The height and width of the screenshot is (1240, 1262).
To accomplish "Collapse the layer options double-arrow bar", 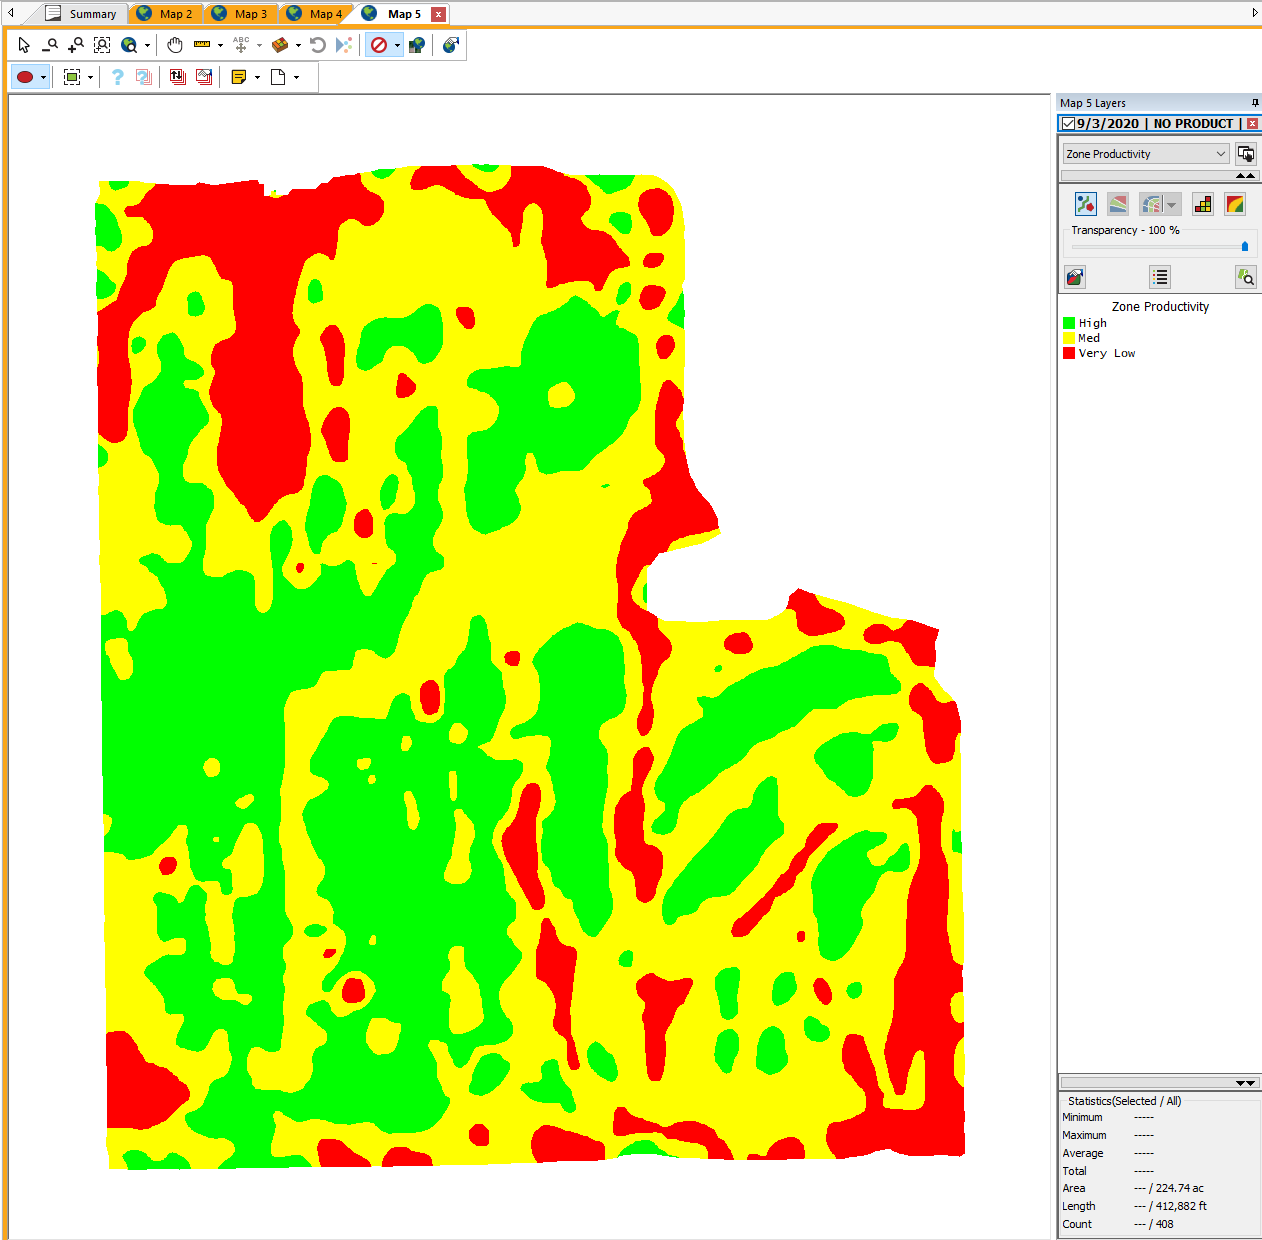I will (x=1159, y=175).
